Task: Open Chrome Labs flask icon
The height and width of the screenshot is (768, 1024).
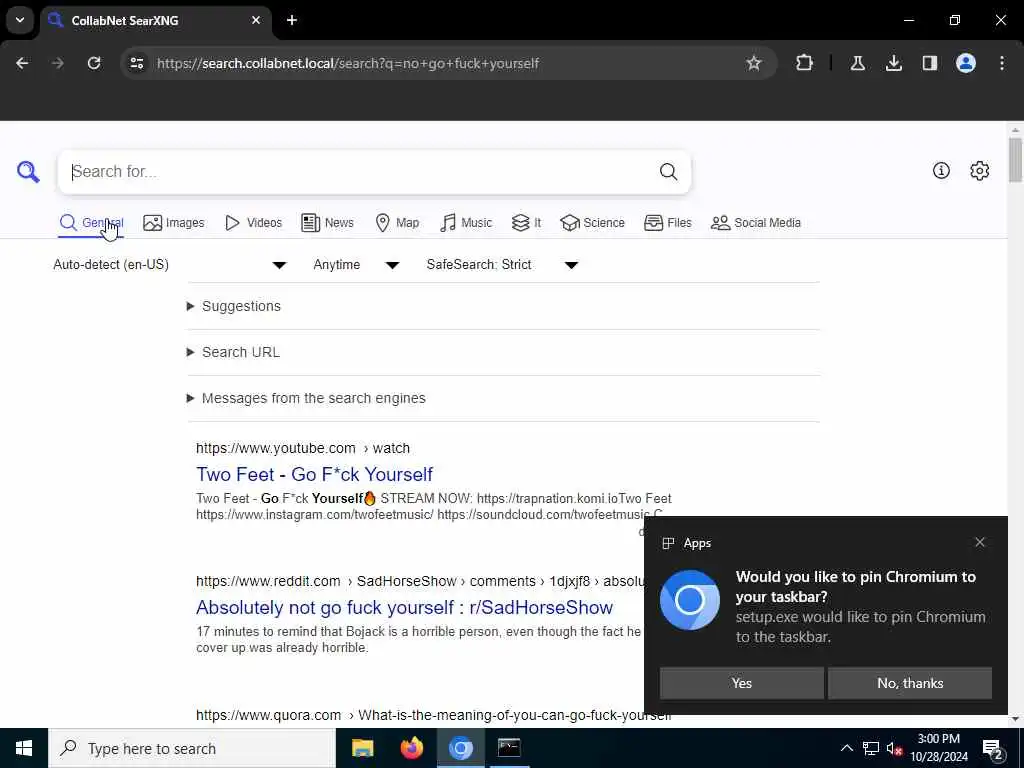Action: (858, 63)
